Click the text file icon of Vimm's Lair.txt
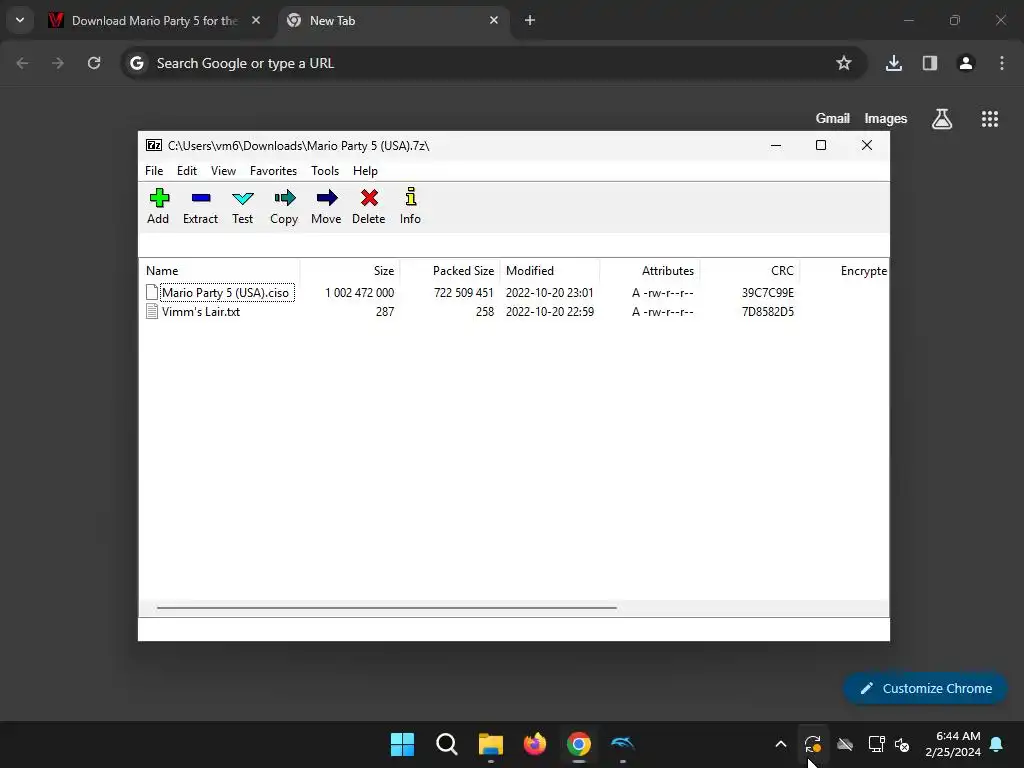The height and width of the screenshot is (768, 1024). [152, 312]
